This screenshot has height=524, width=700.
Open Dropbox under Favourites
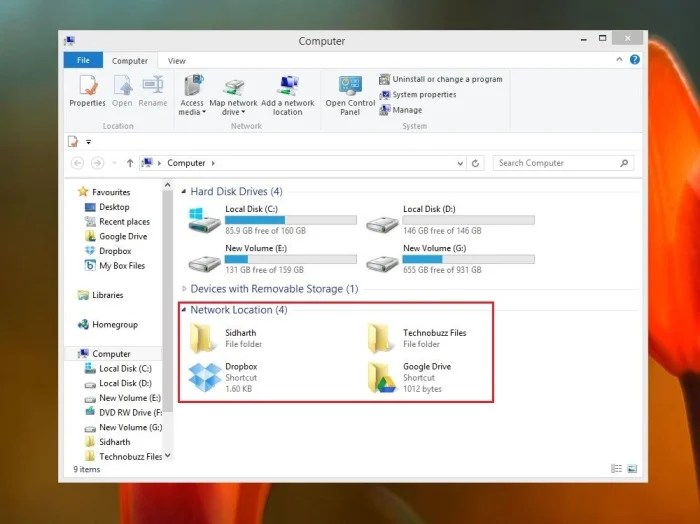click(108, 251)
